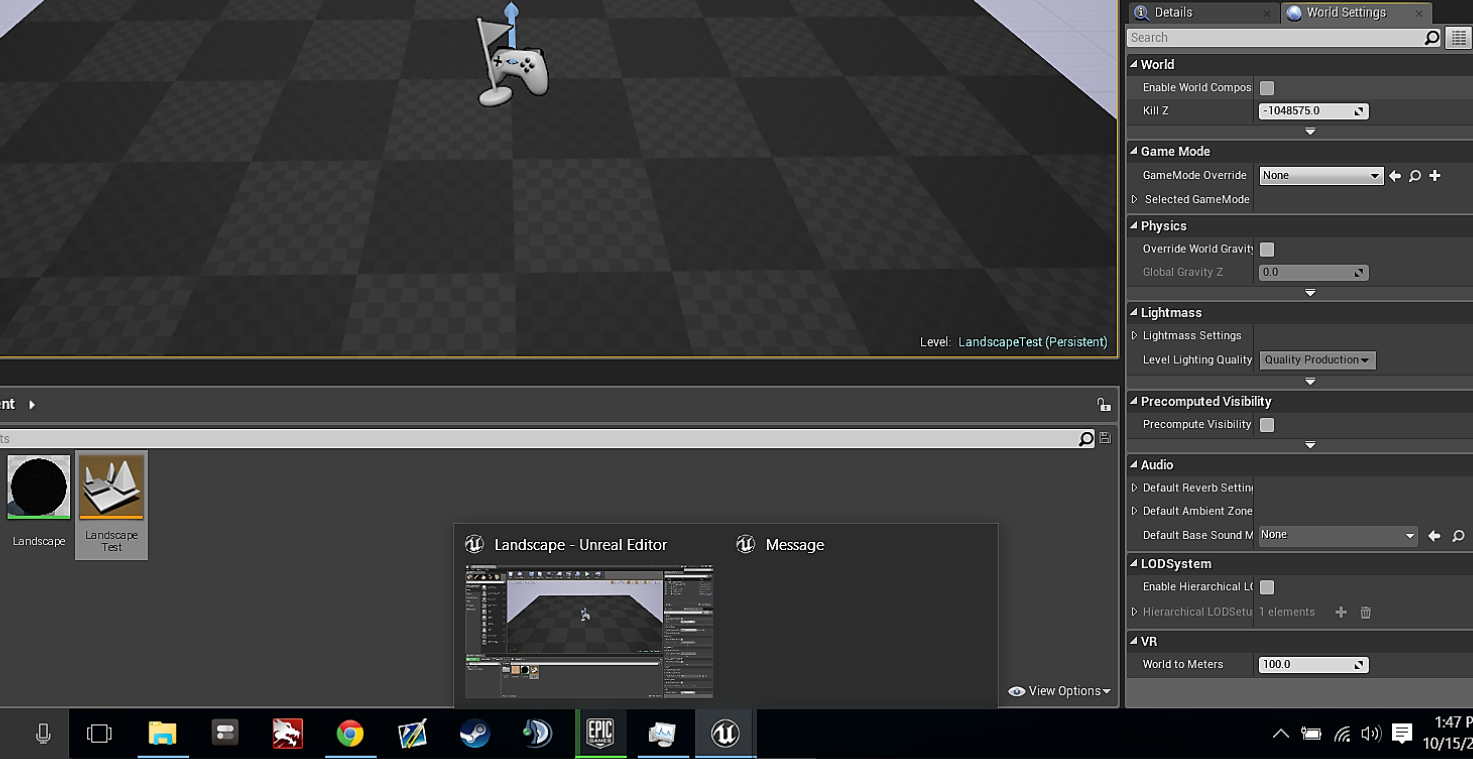This screenshot has width=1473, height=759.
Task: Switch to the Message window preview
Action: click(794, 545)
